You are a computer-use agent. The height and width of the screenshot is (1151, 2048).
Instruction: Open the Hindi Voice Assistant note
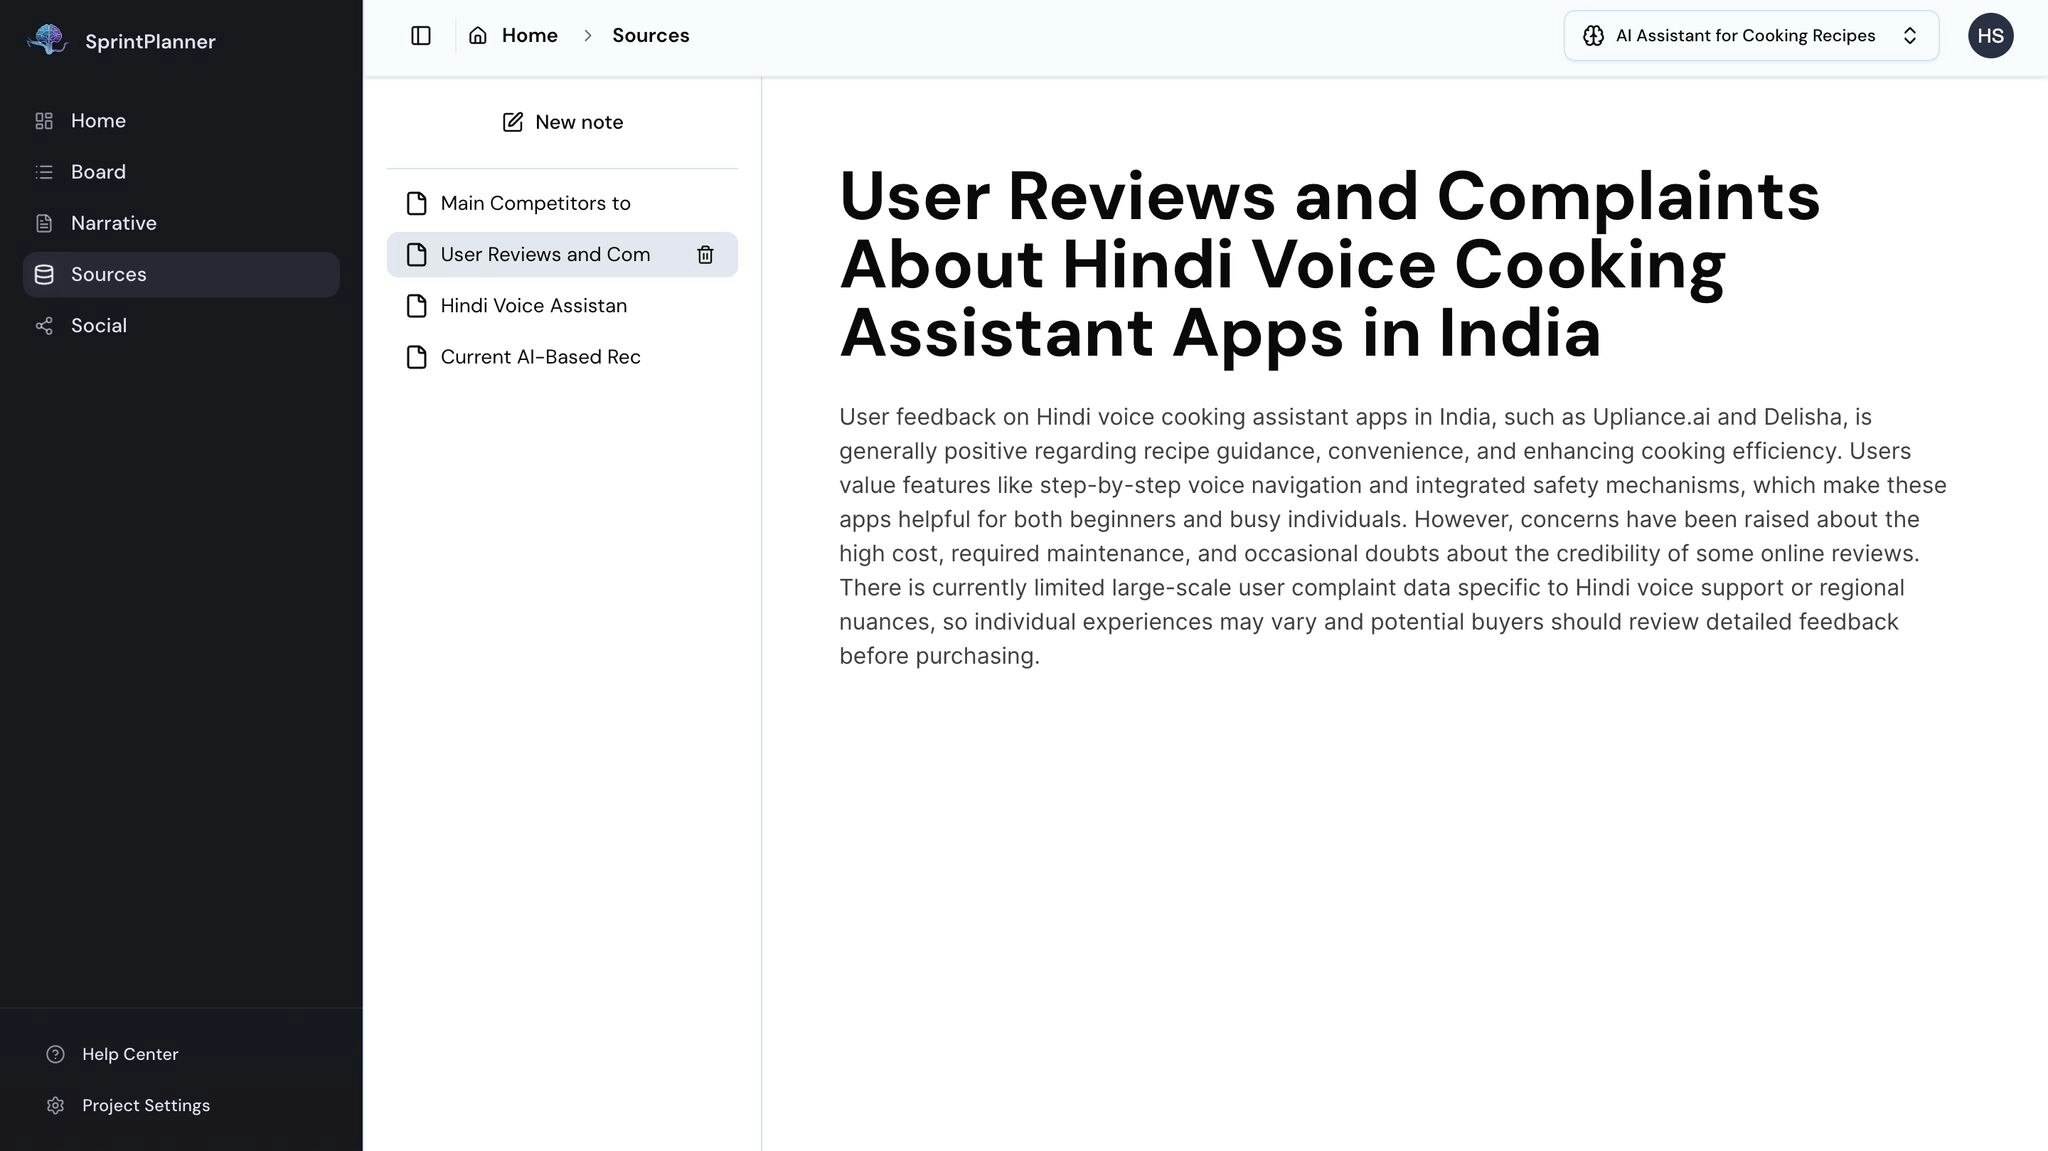[x=533, y=306]
